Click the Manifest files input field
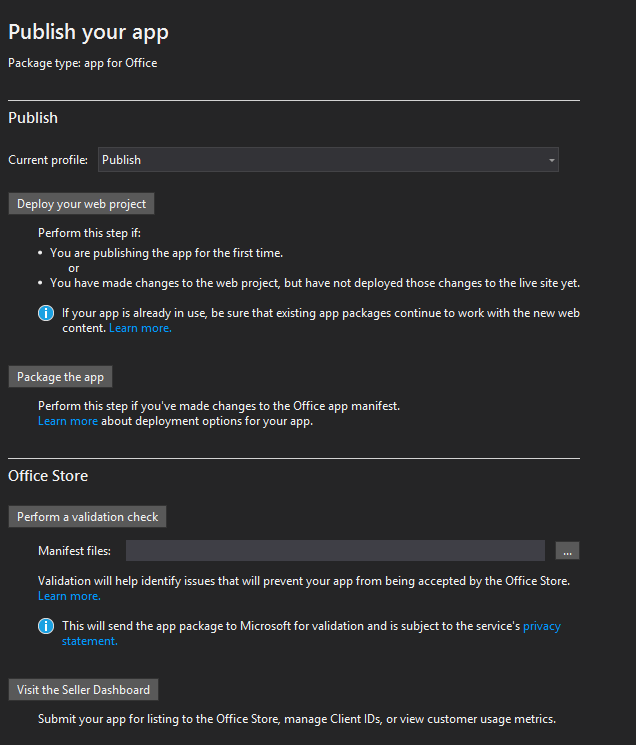Image resolution: width=636 pixels, height=745 pixels. click(335, 550)
